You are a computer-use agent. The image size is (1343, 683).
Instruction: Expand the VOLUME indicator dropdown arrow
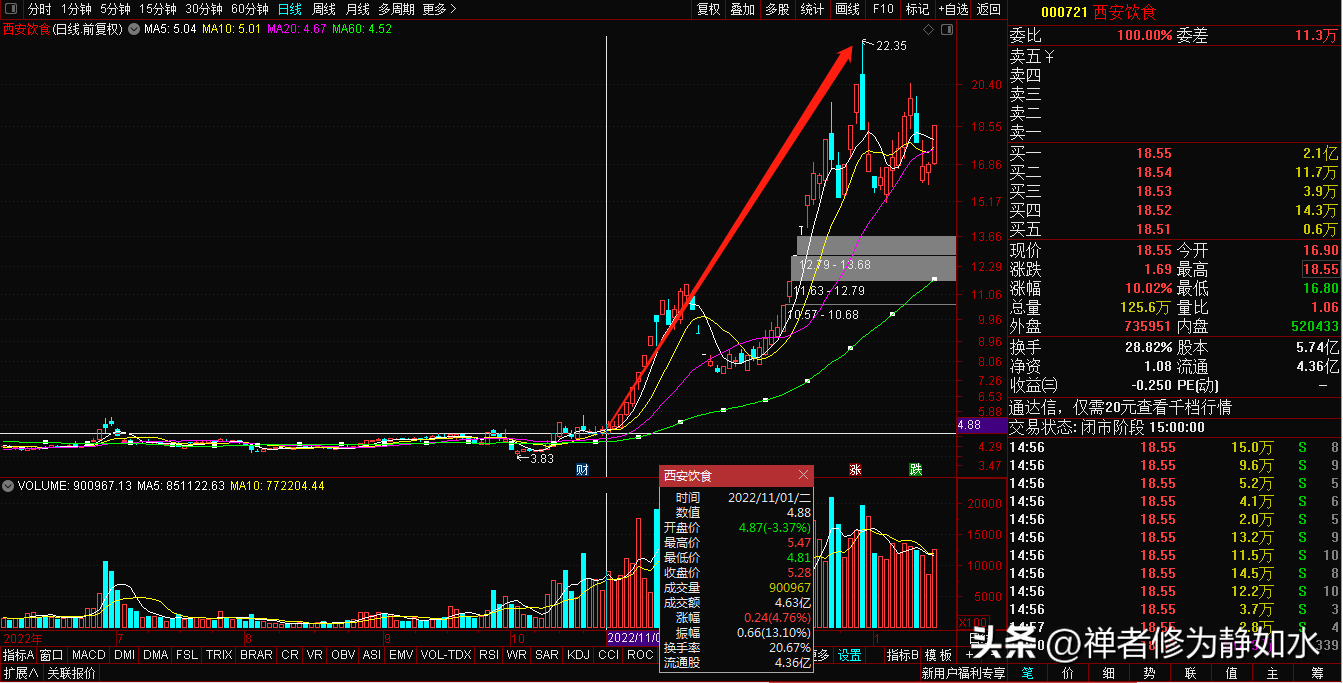(x=8, y=486)
